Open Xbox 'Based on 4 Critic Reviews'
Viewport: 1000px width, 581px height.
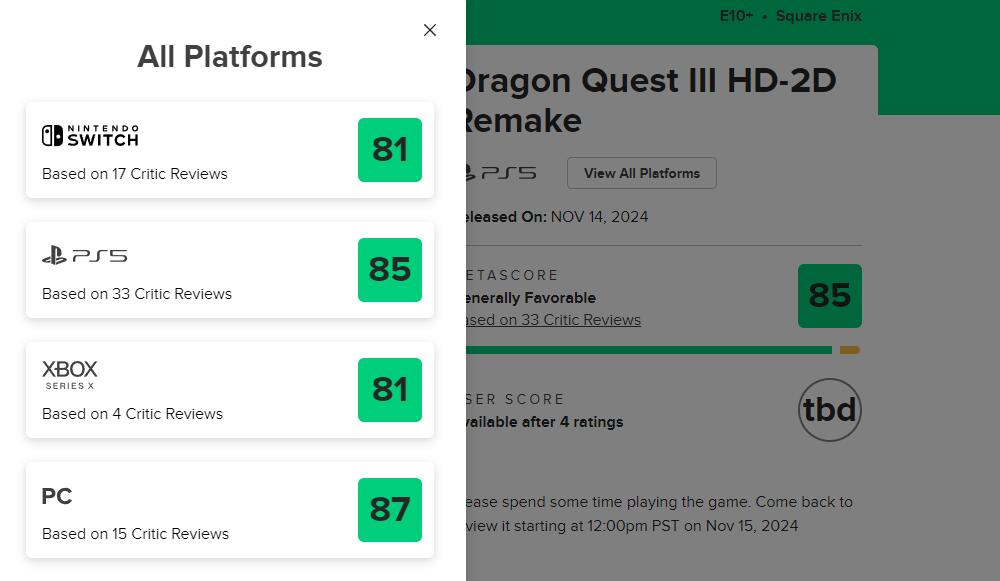[x=133, y=414]
